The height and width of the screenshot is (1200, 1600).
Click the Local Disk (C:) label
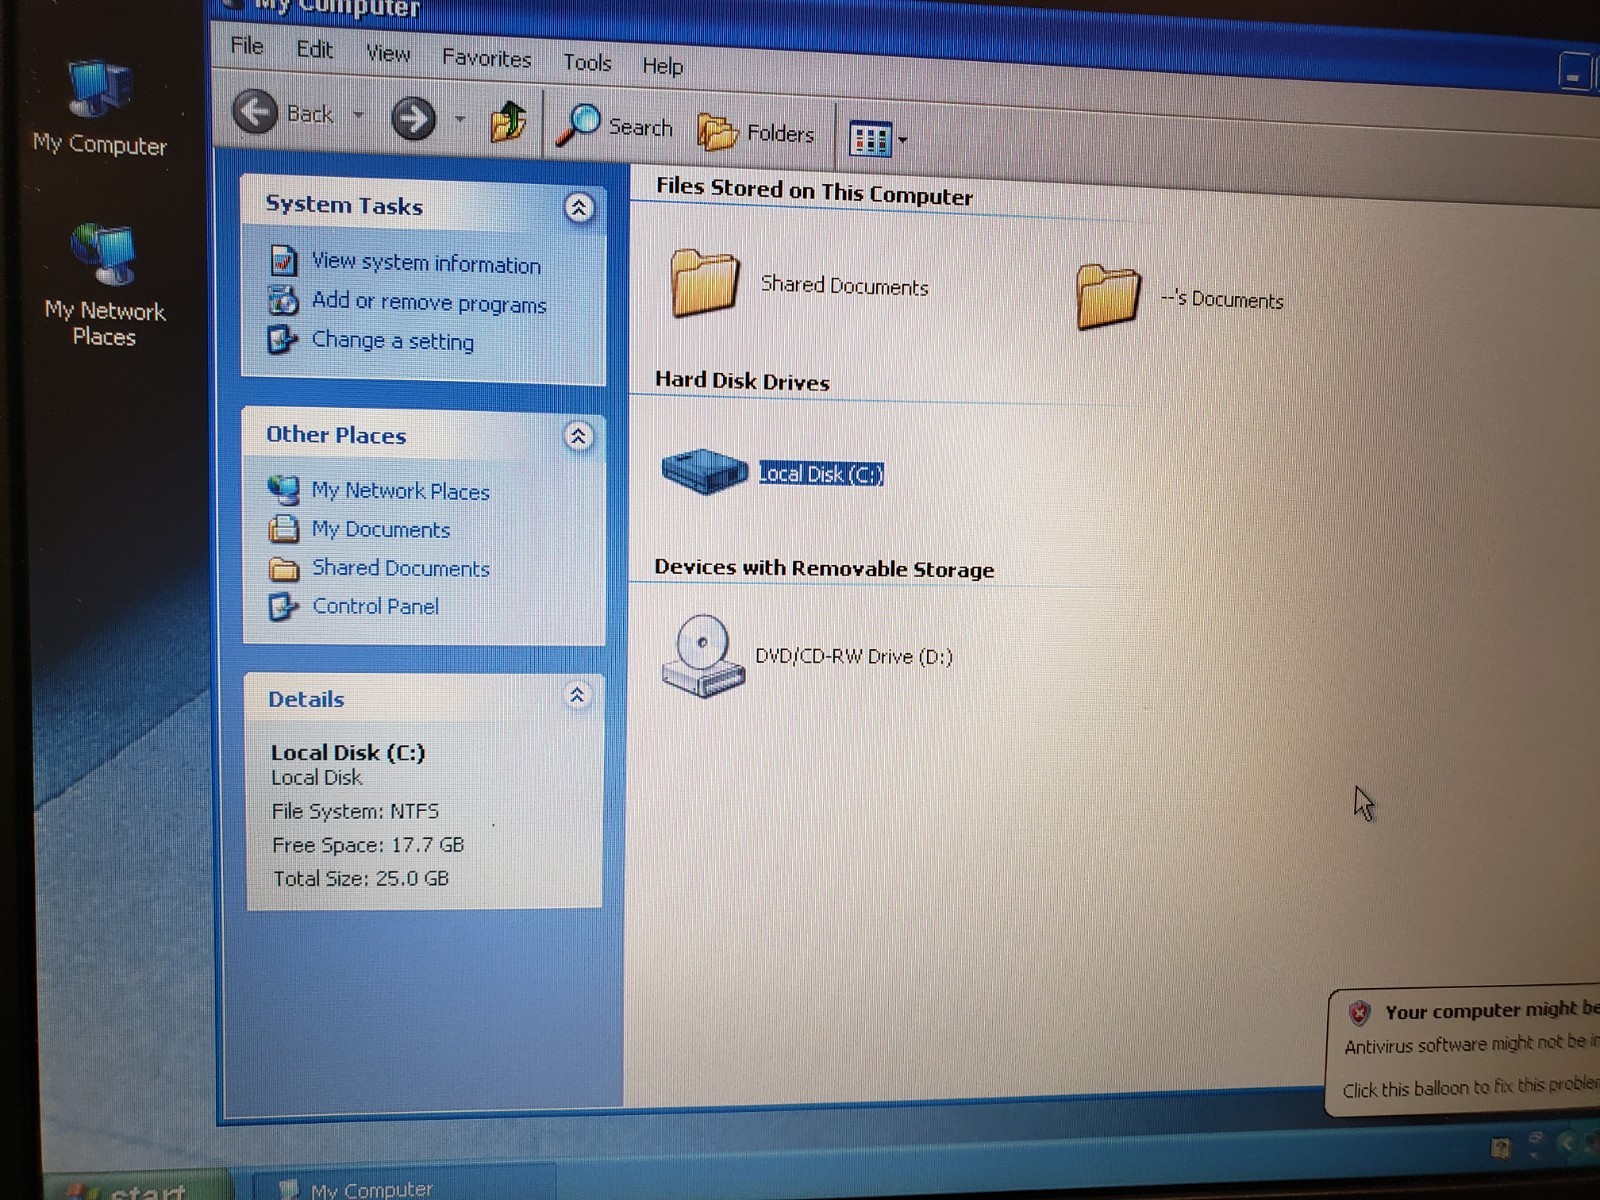click(821, 474)
